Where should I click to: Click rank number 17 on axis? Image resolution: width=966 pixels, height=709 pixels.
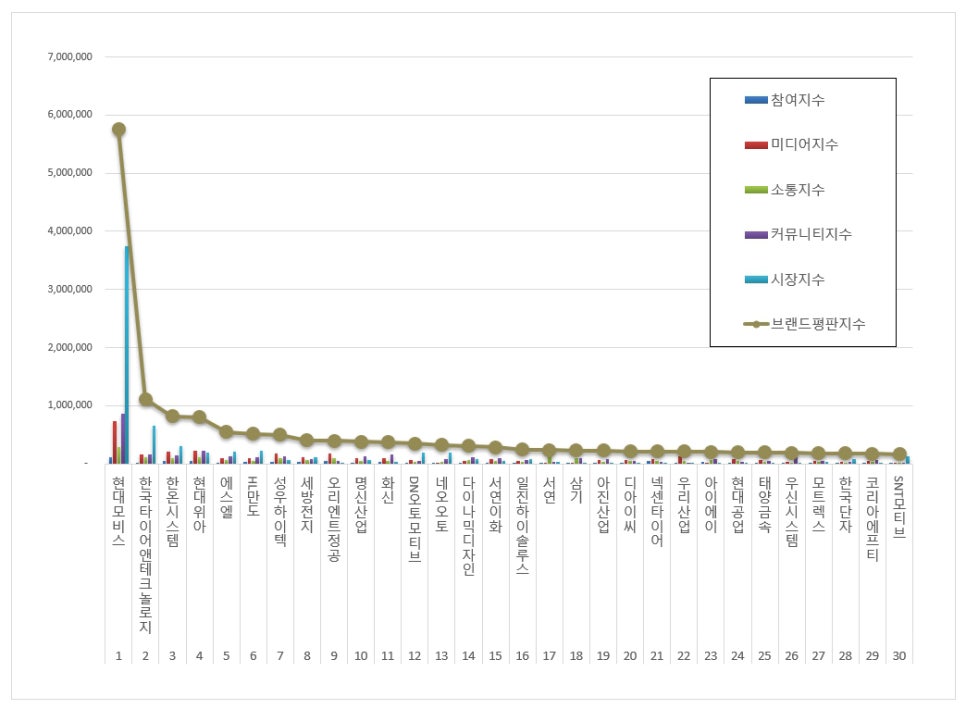tap(549, 656)
